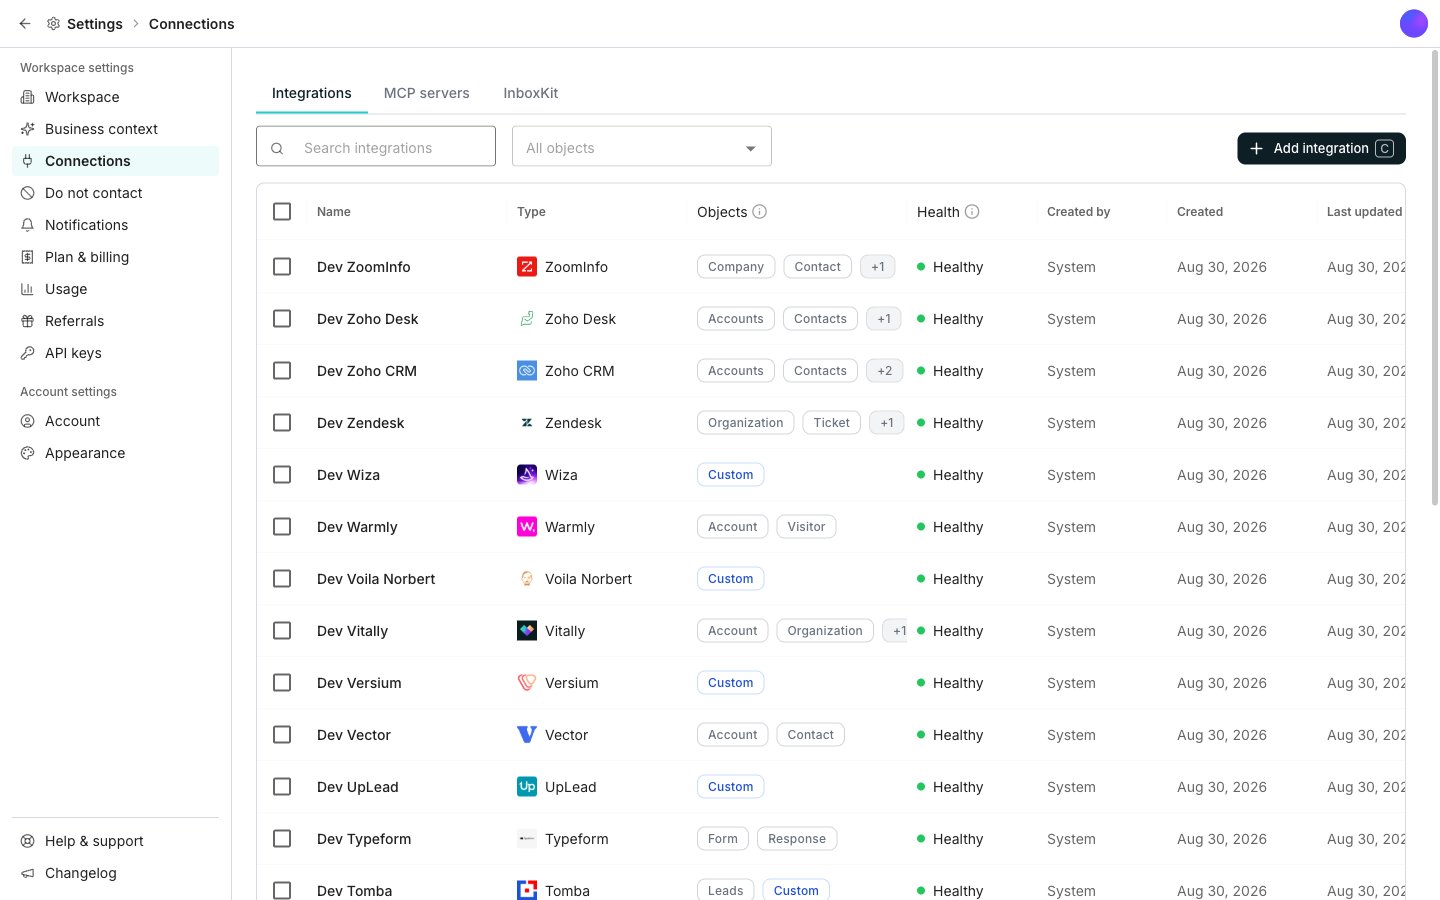Open Plan & billing in sidebar
This screenshot has height=900, width=1440.
click(115, 257)
